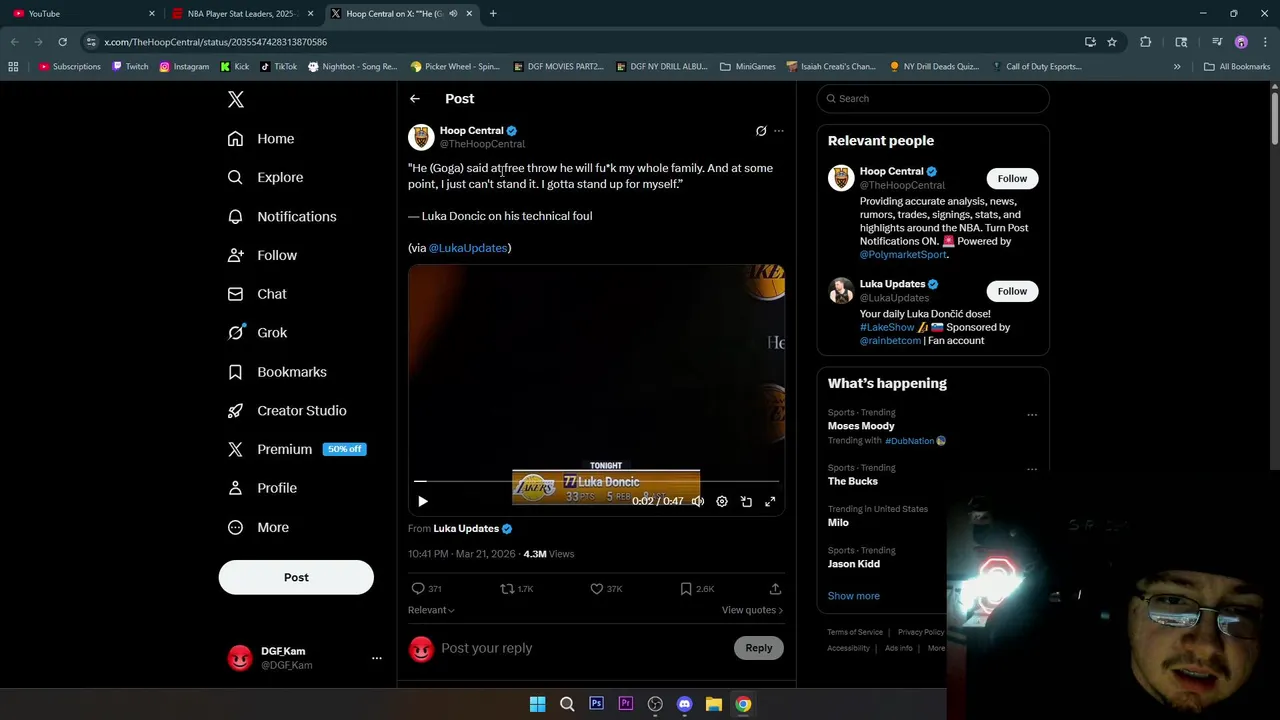This screenshot has width=1280, height=720.
Task: Open Chat messages
Action: [x=257, y=294]
